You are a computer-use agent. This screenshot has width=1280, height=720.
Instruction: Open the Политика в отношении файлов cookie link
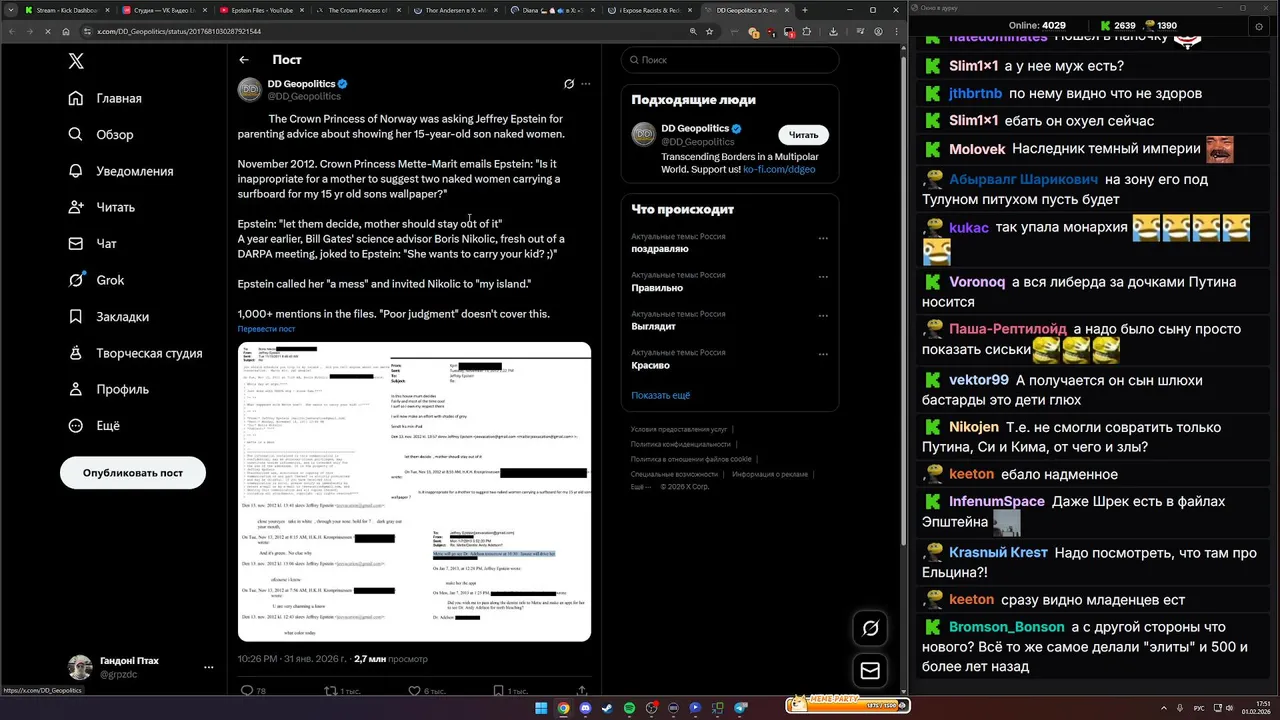tap(691, 459)
